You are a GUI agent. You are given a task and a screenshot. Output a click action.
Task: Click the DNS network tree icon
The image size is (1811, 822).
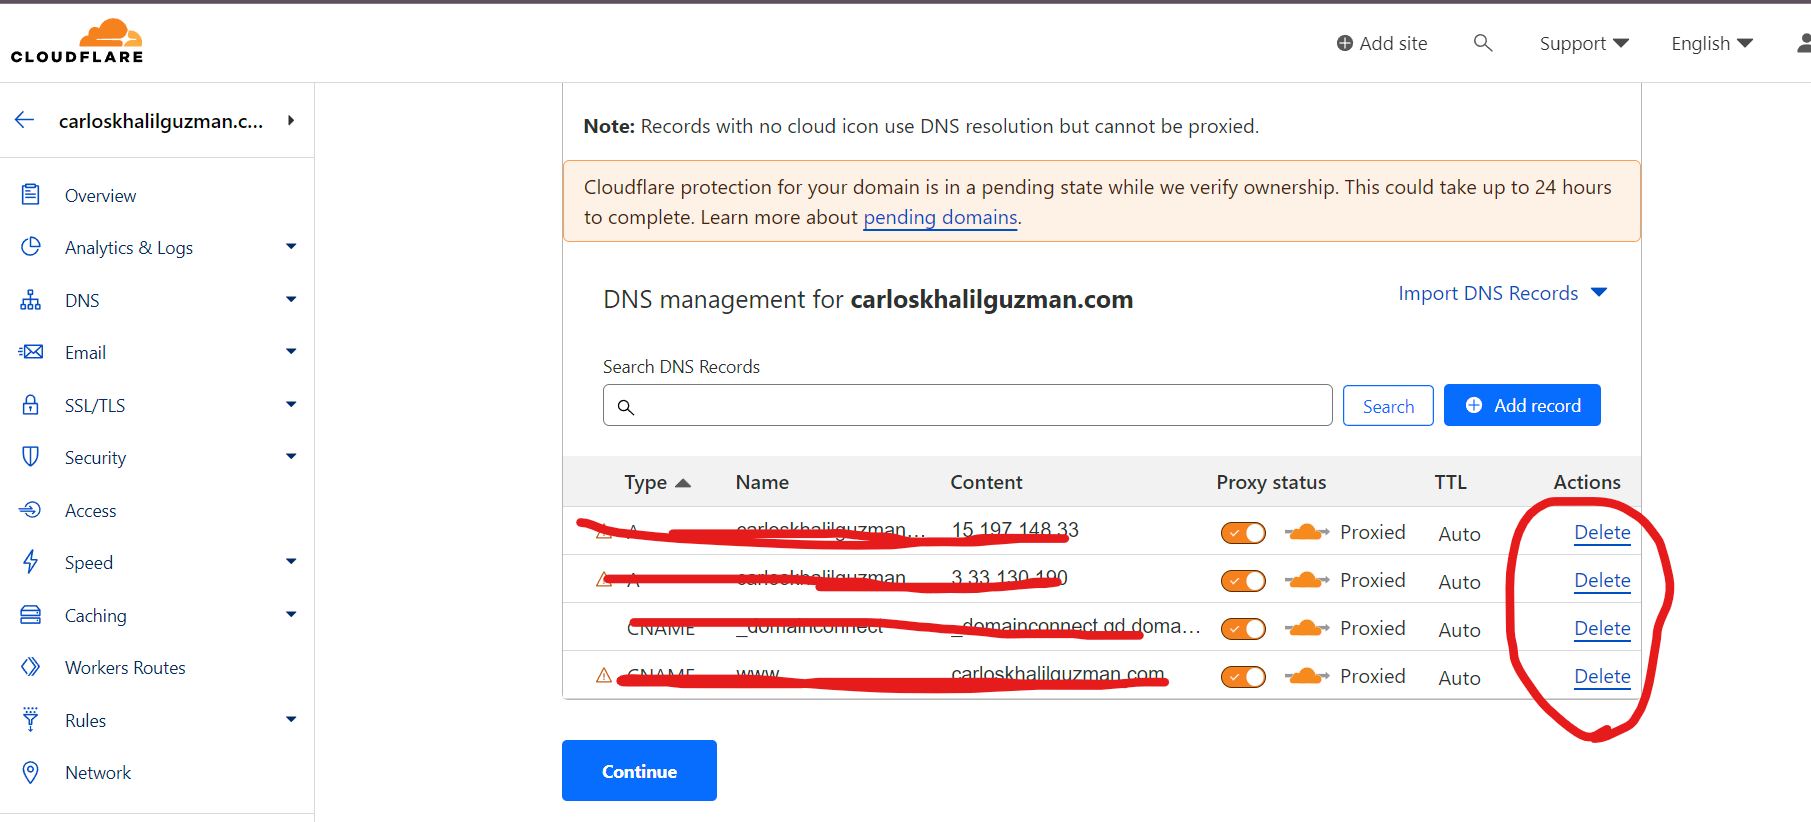click(31, 299)
